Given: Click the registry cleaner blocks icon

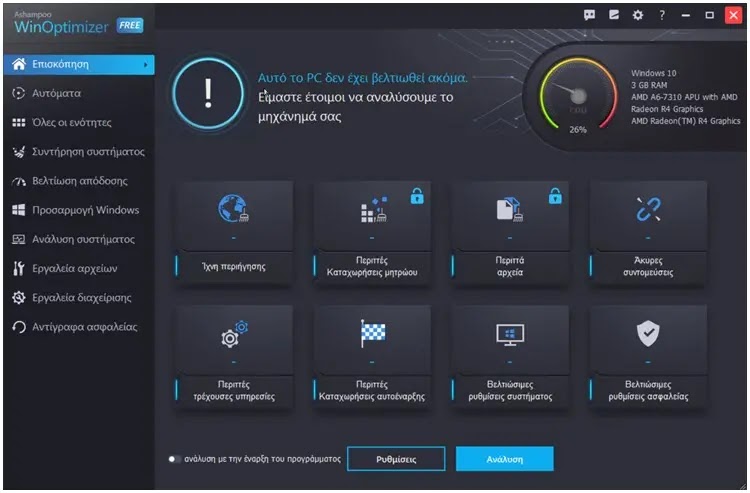Looking at the screenshot, I should [374, 209].
